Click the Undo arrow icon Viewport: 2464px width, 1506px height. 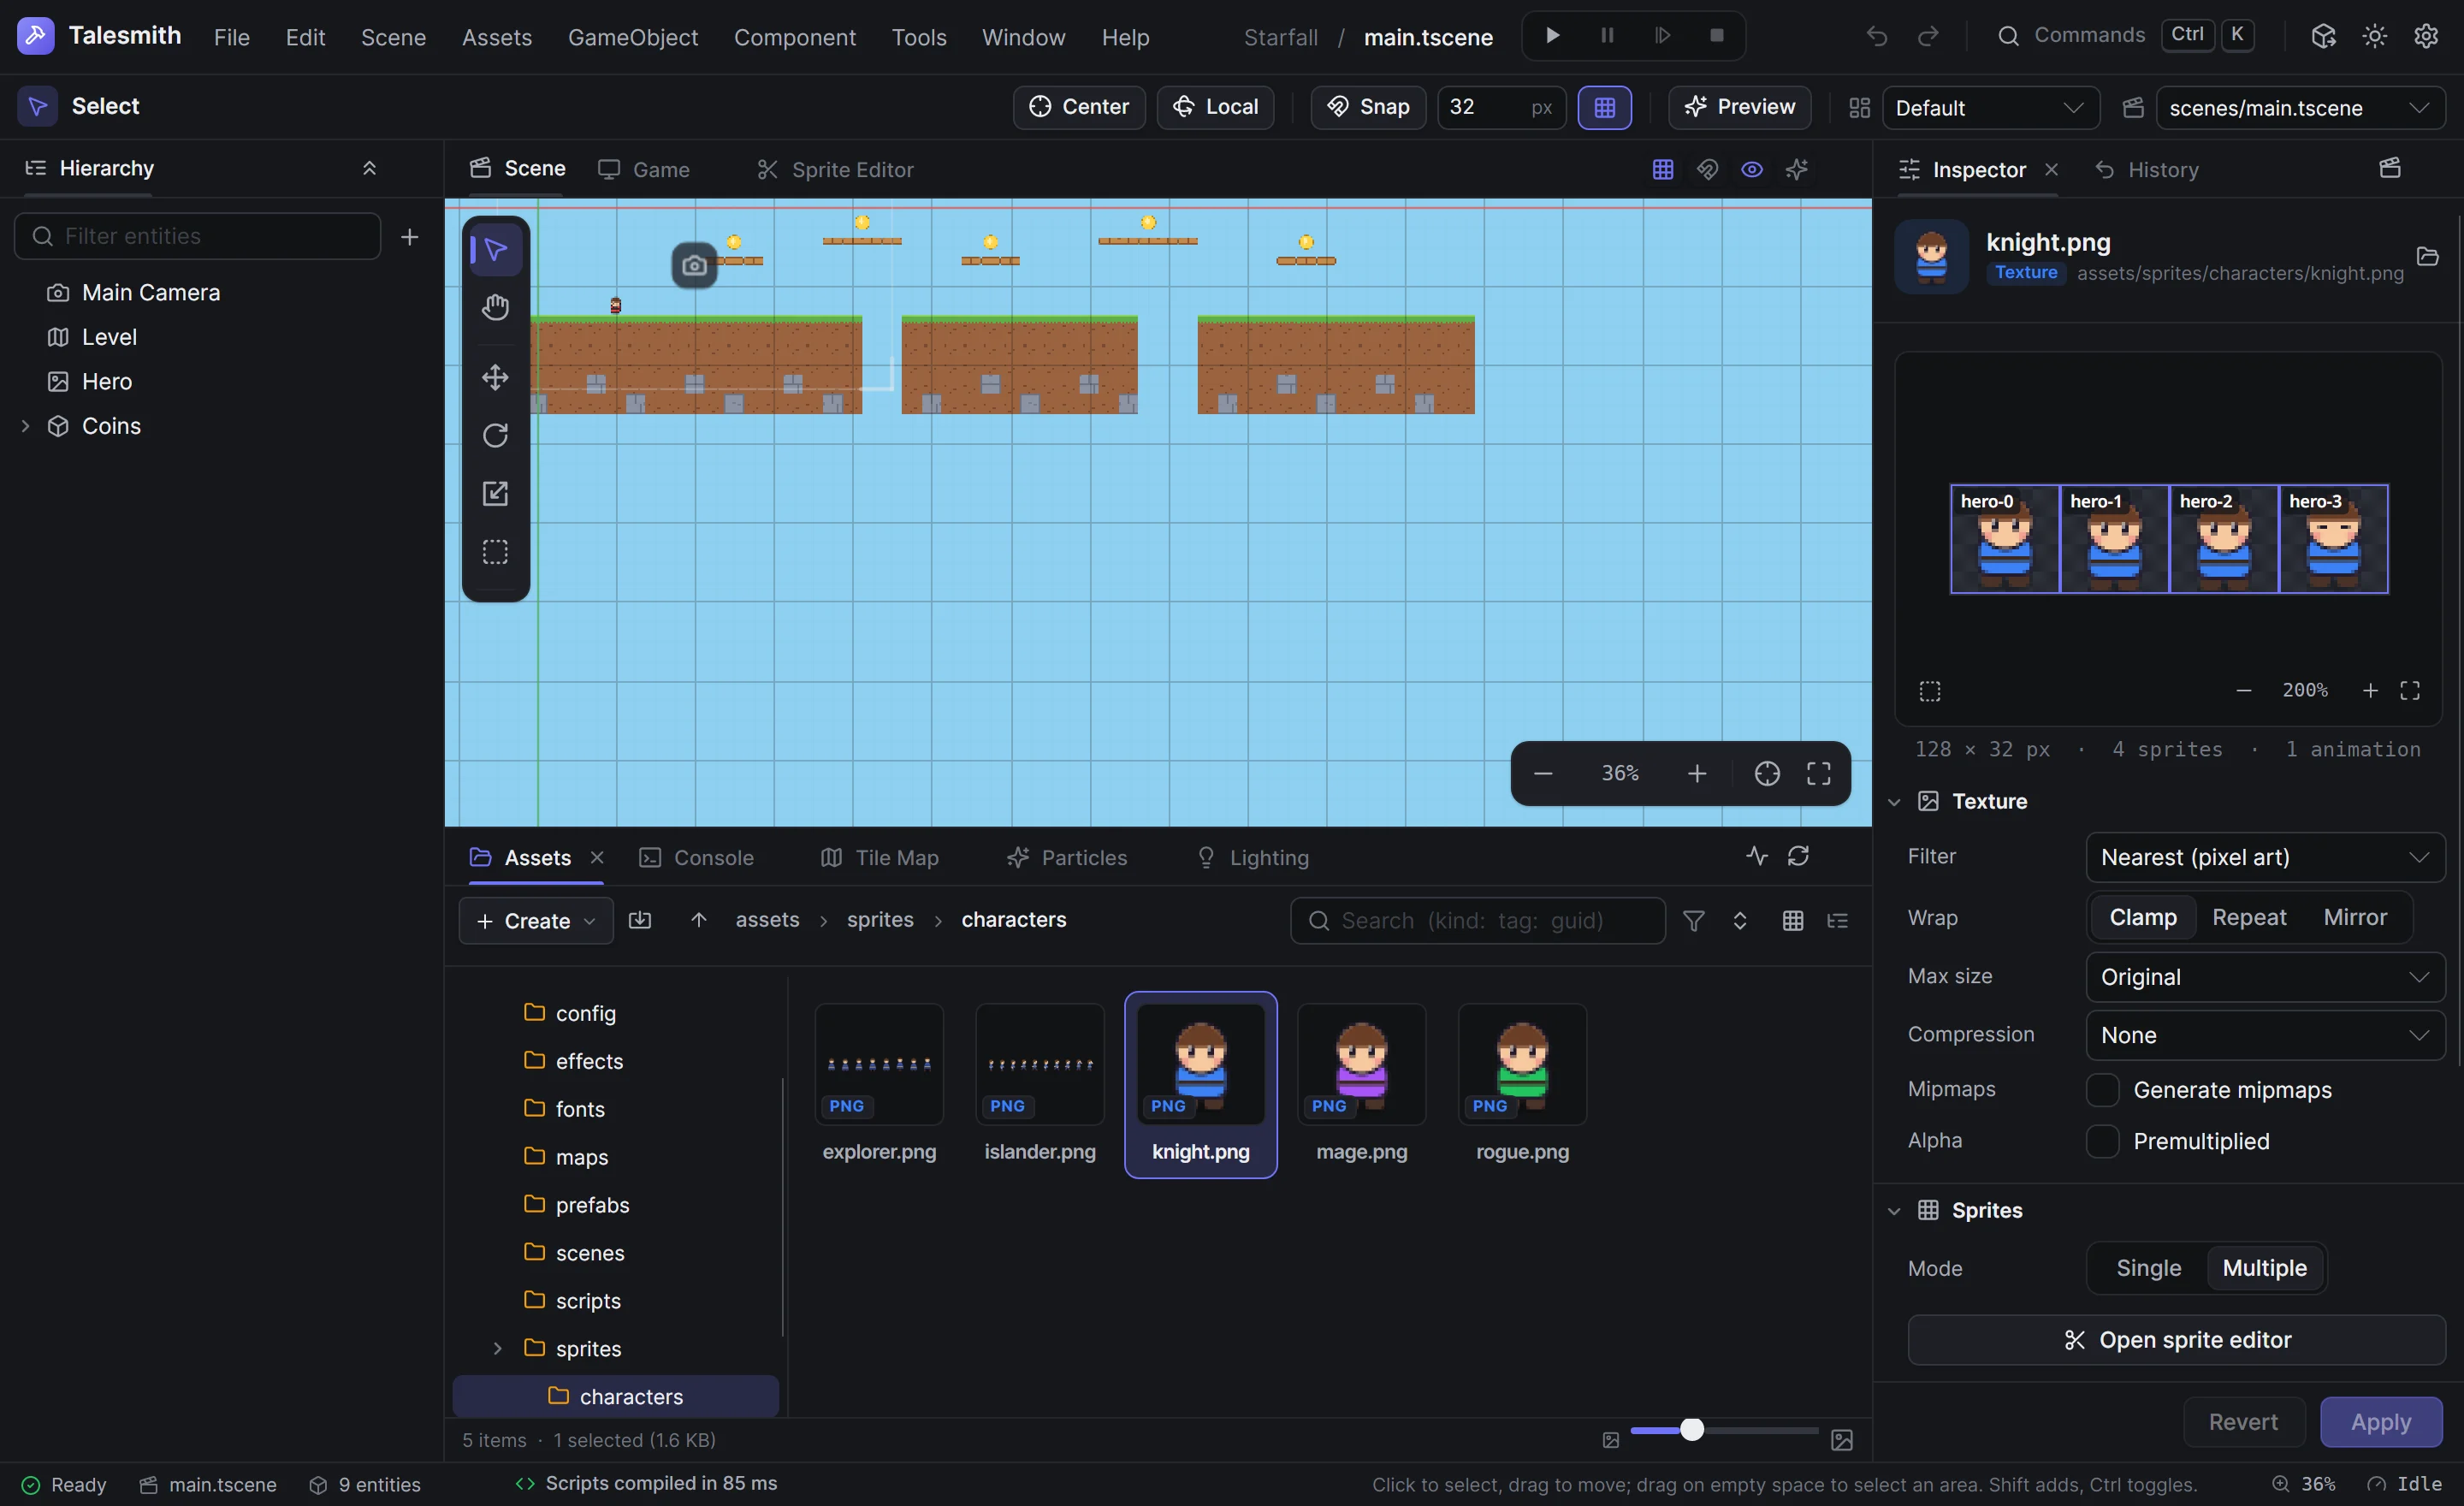[1876, 37]
